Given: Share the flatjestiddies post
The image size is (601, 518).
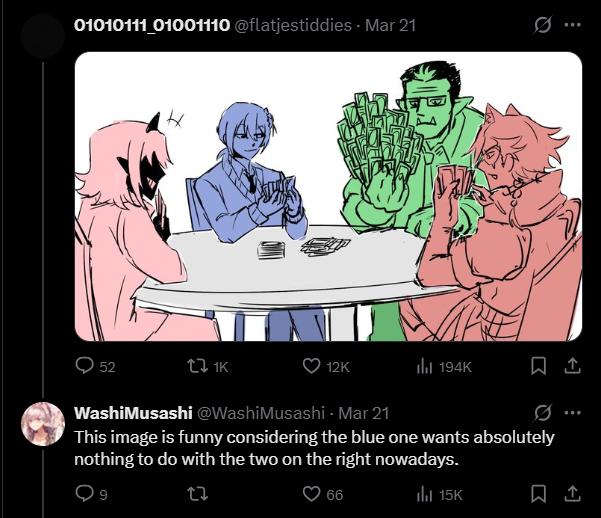Looking at the screenshot, I should pos(572,366).
